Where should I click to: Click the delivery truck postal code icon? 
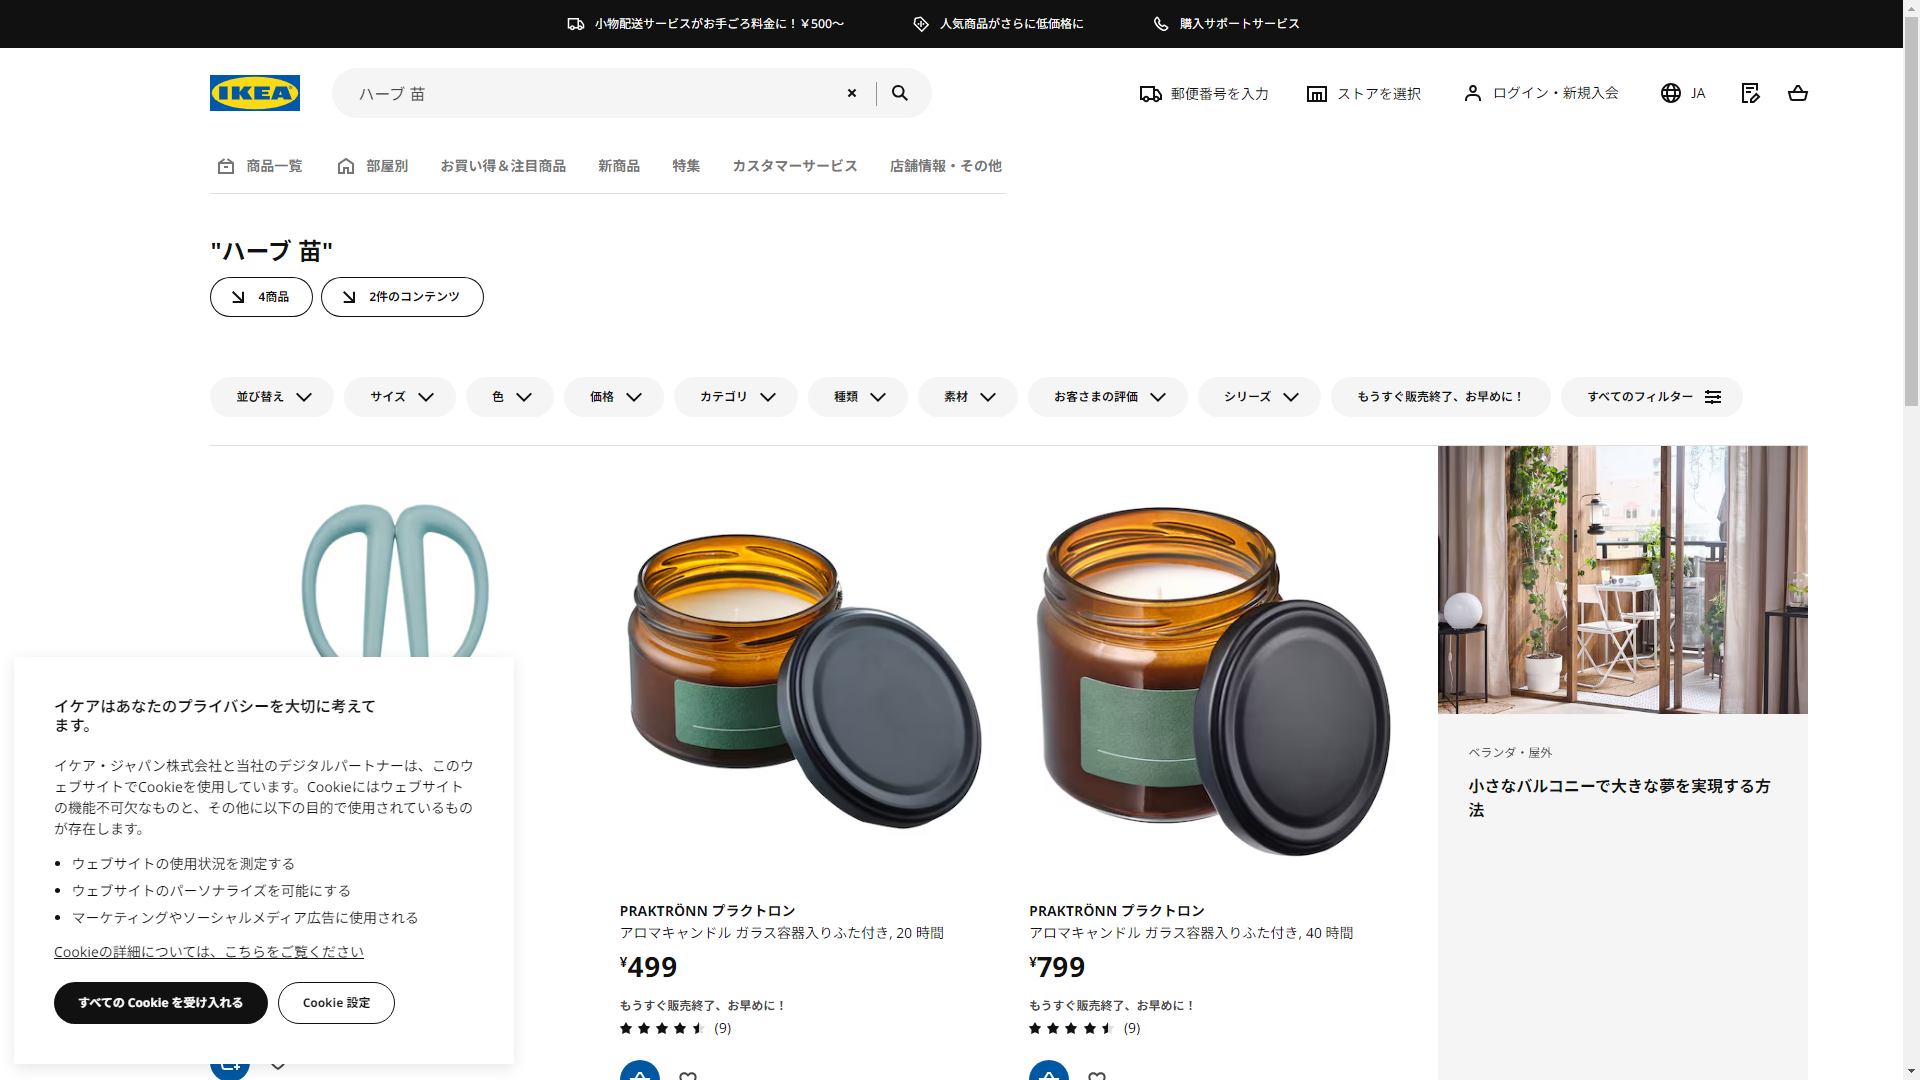point(1151,94)
